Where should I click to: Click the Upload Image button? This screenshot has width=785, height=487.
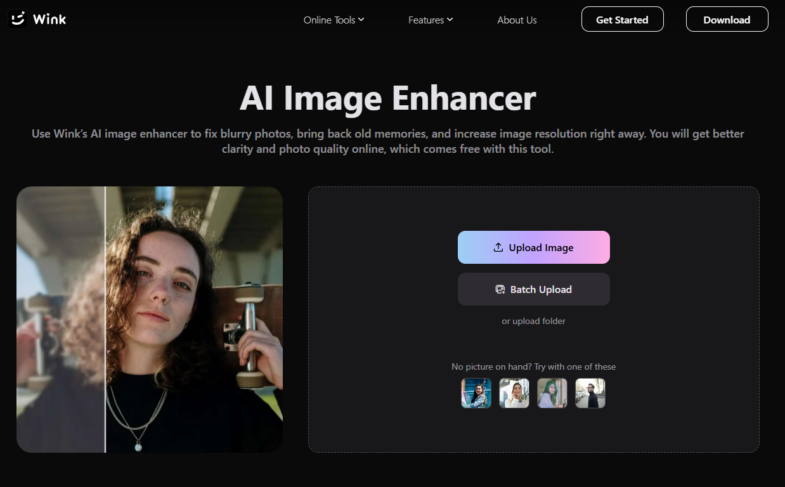coord(534,247)
